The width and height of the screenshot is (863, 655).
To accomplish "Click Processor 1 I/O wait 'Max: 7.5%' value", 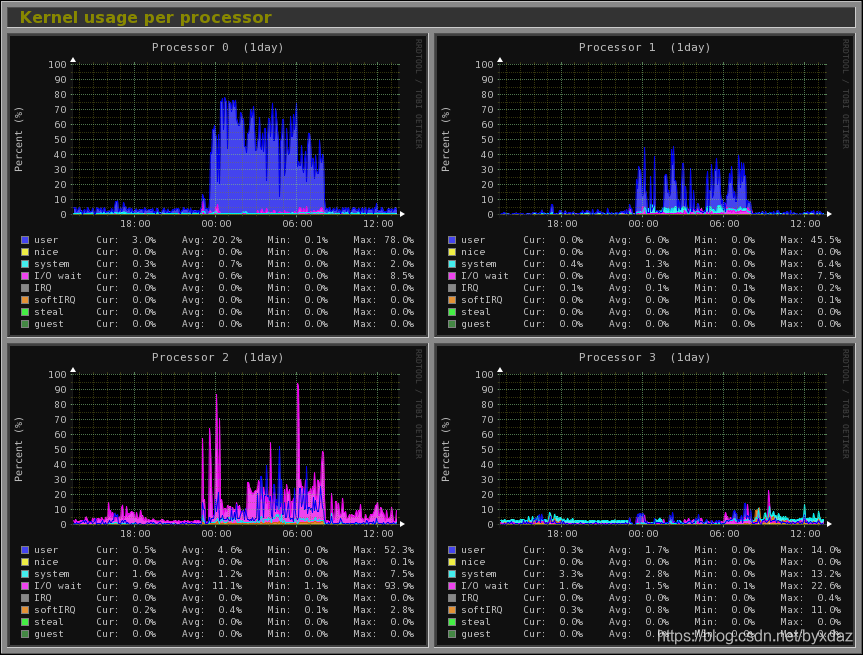I will tap(811, 276).
